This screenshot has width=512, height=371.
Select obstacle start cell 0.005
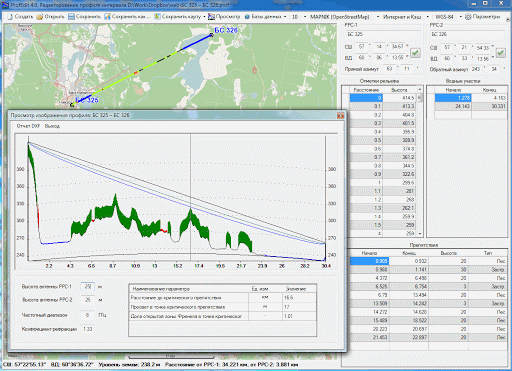point(369,261)
